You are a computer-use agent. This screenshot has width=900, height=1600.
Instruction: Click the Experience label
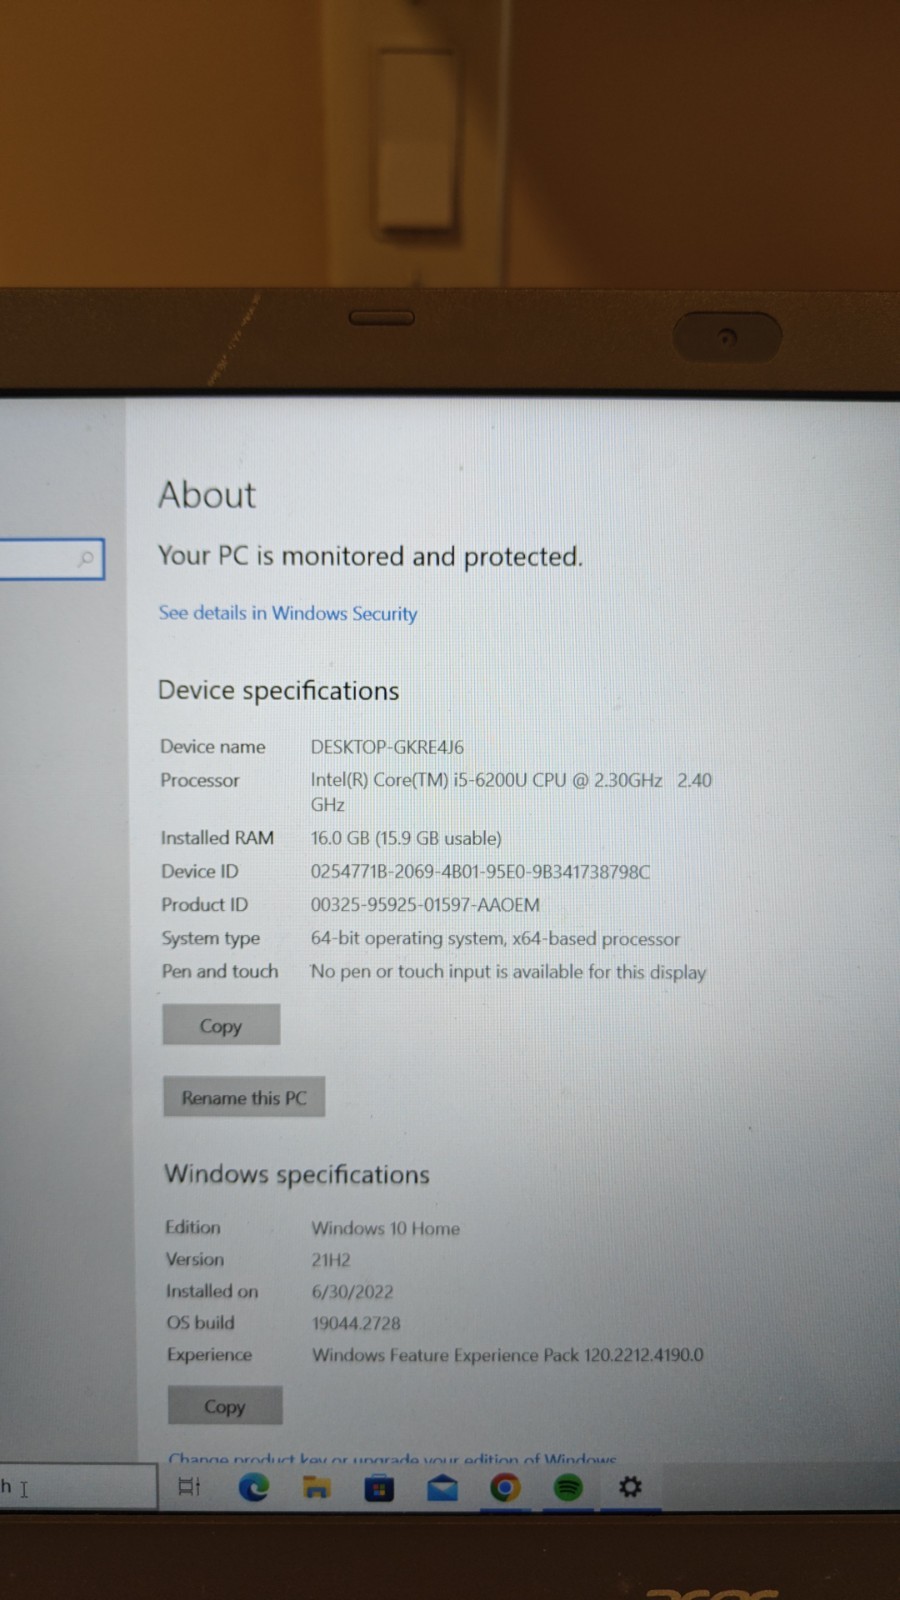tap(209, 1355)
